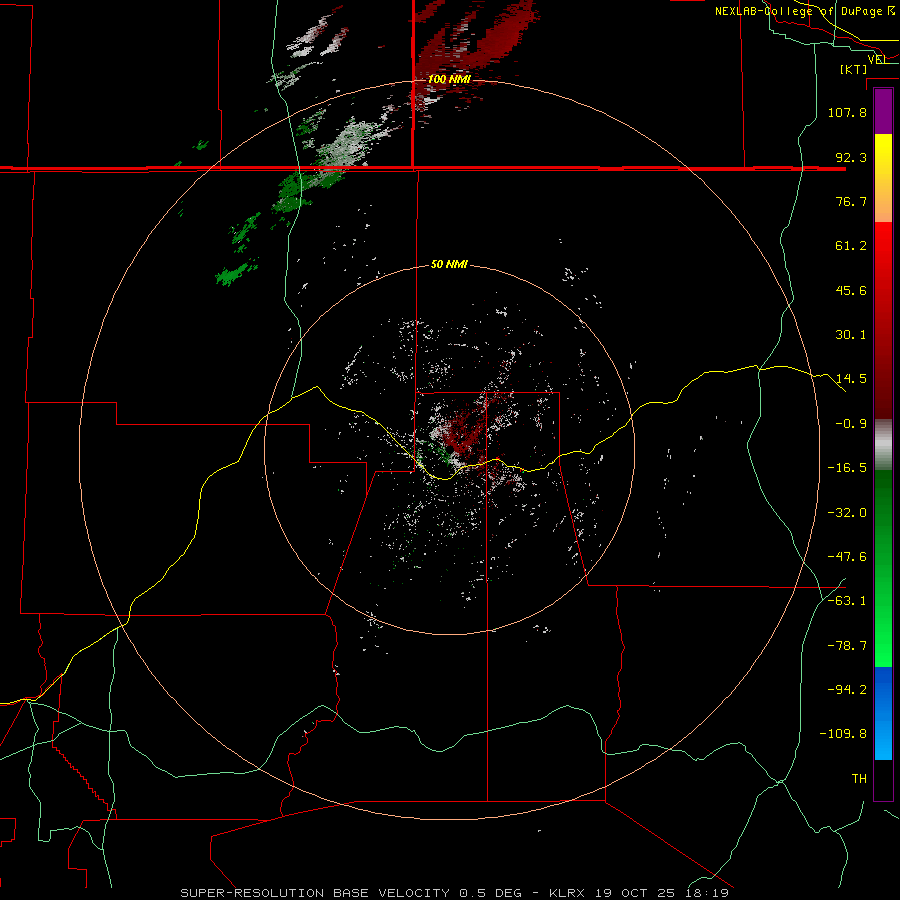Click the 92.3 velocity scale value
This screenshot has width=900, height=900.
click(x=851, y=157)
